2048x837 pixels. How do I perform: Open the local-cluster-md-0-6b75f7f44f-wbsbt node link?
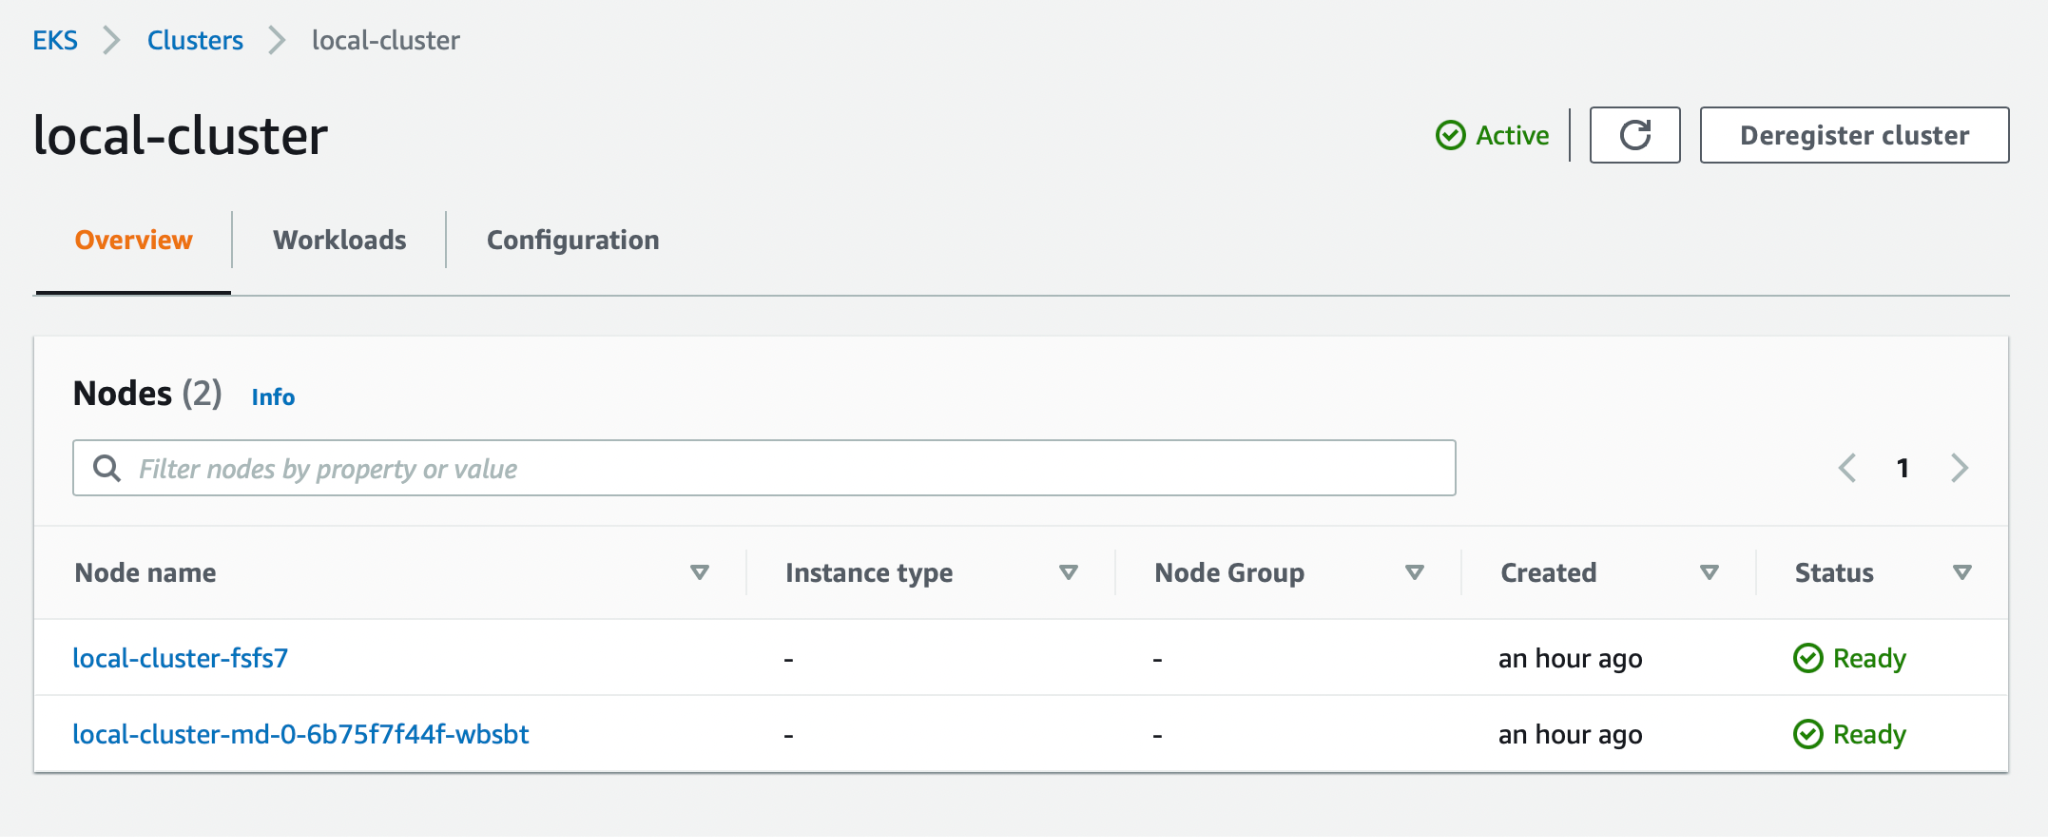coord(300,734)
